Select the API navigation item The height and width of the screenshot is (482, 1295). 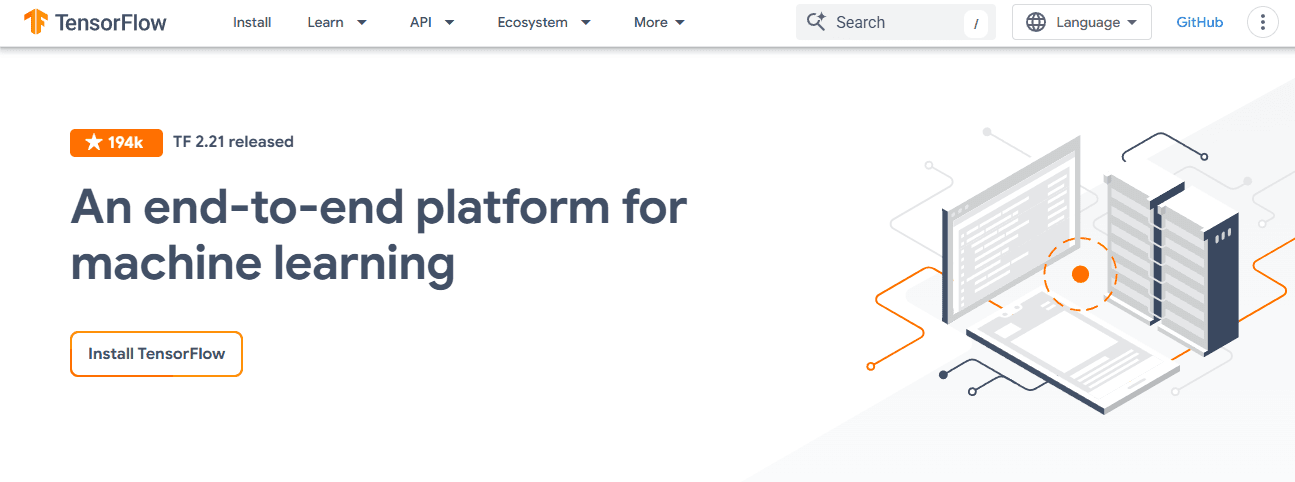pyautogui.click(x=420, y=22)
